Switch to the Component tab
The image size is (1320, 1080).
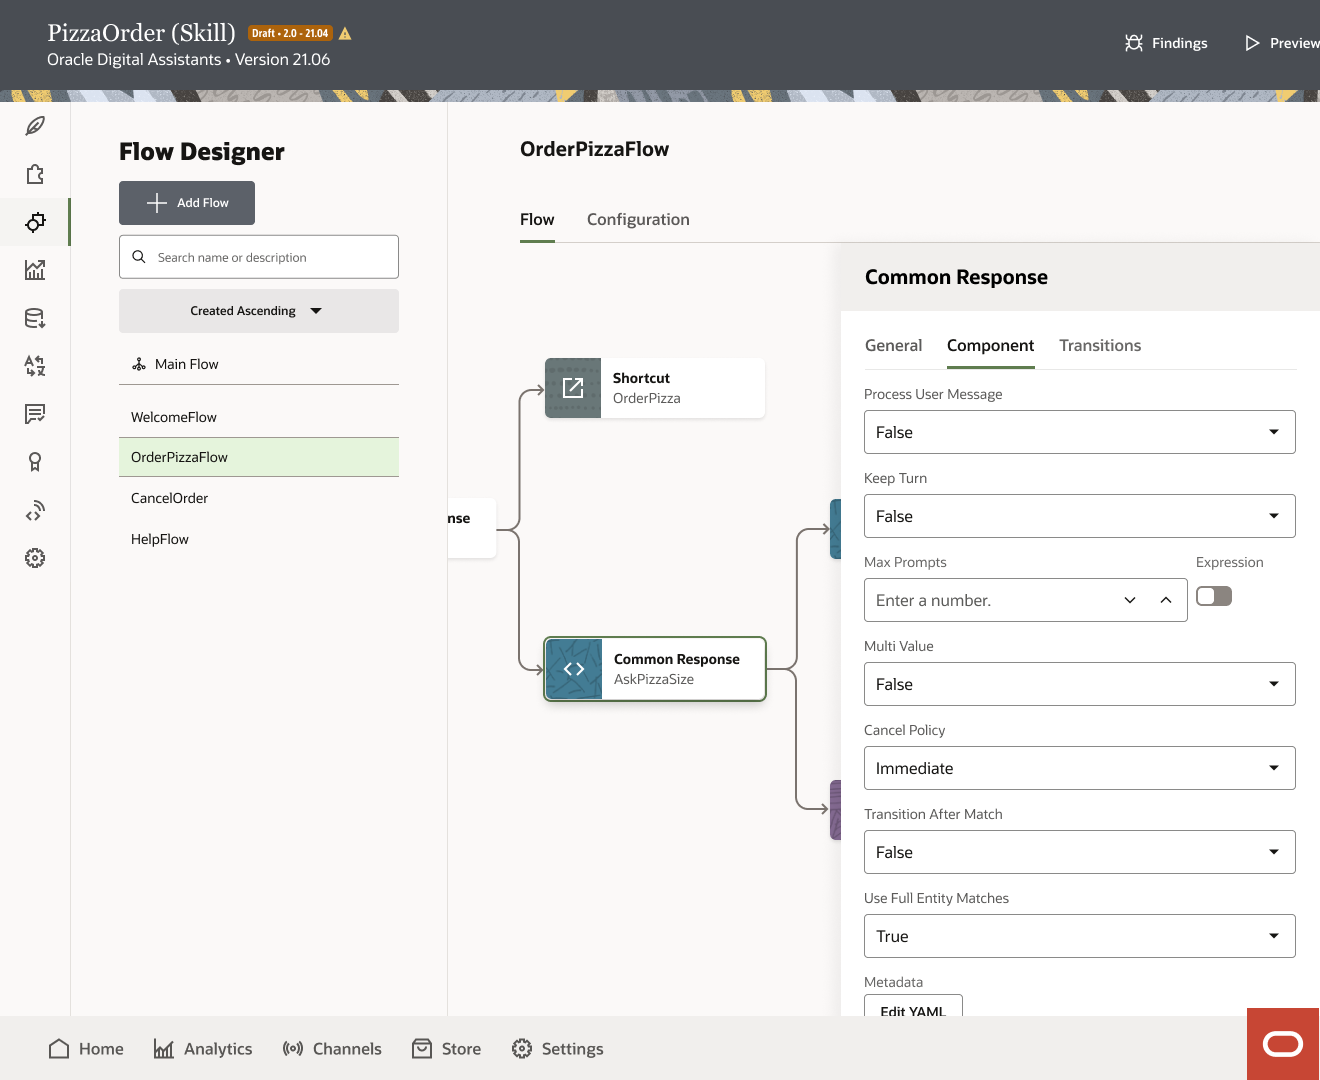coord(990,345)
